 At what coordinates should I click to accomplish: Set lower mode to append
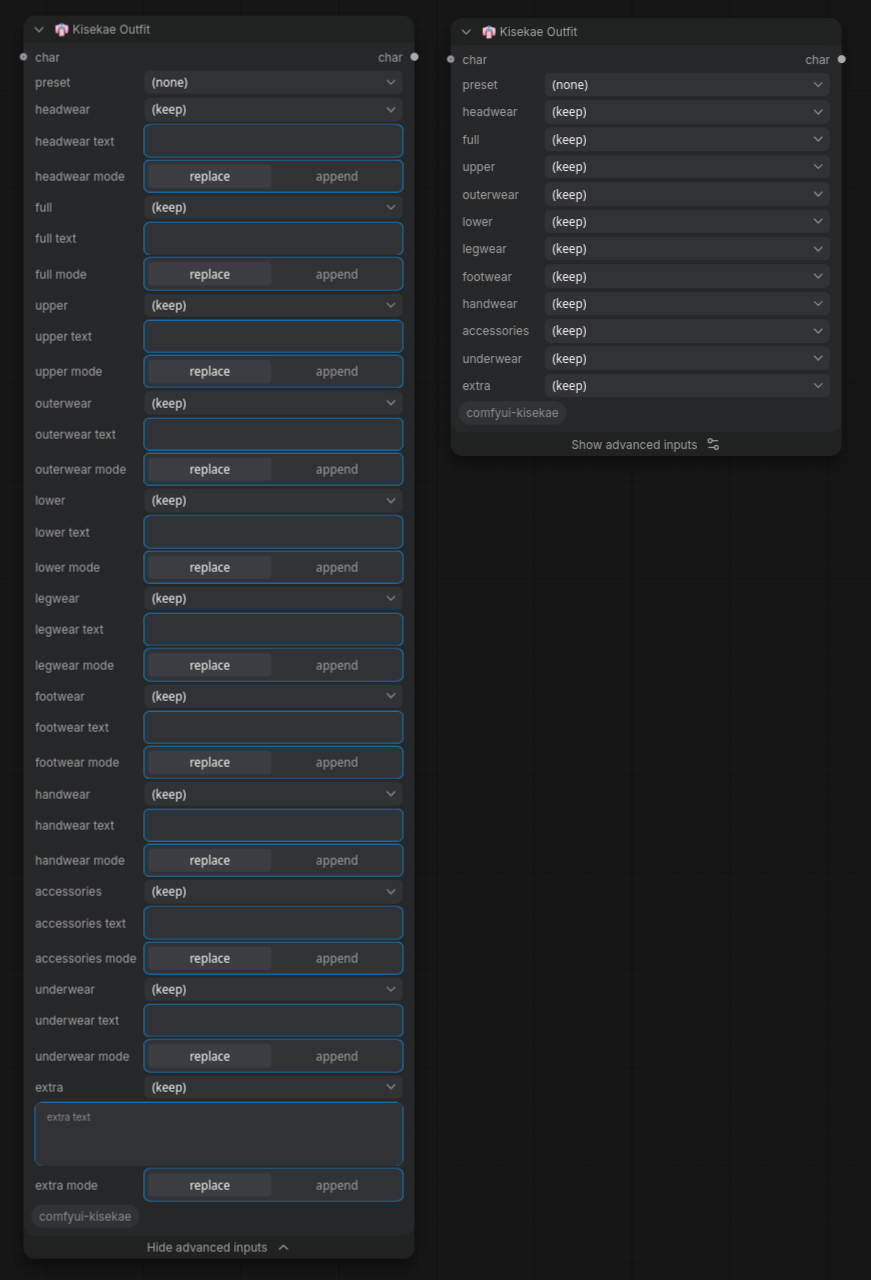coord(337,567)
